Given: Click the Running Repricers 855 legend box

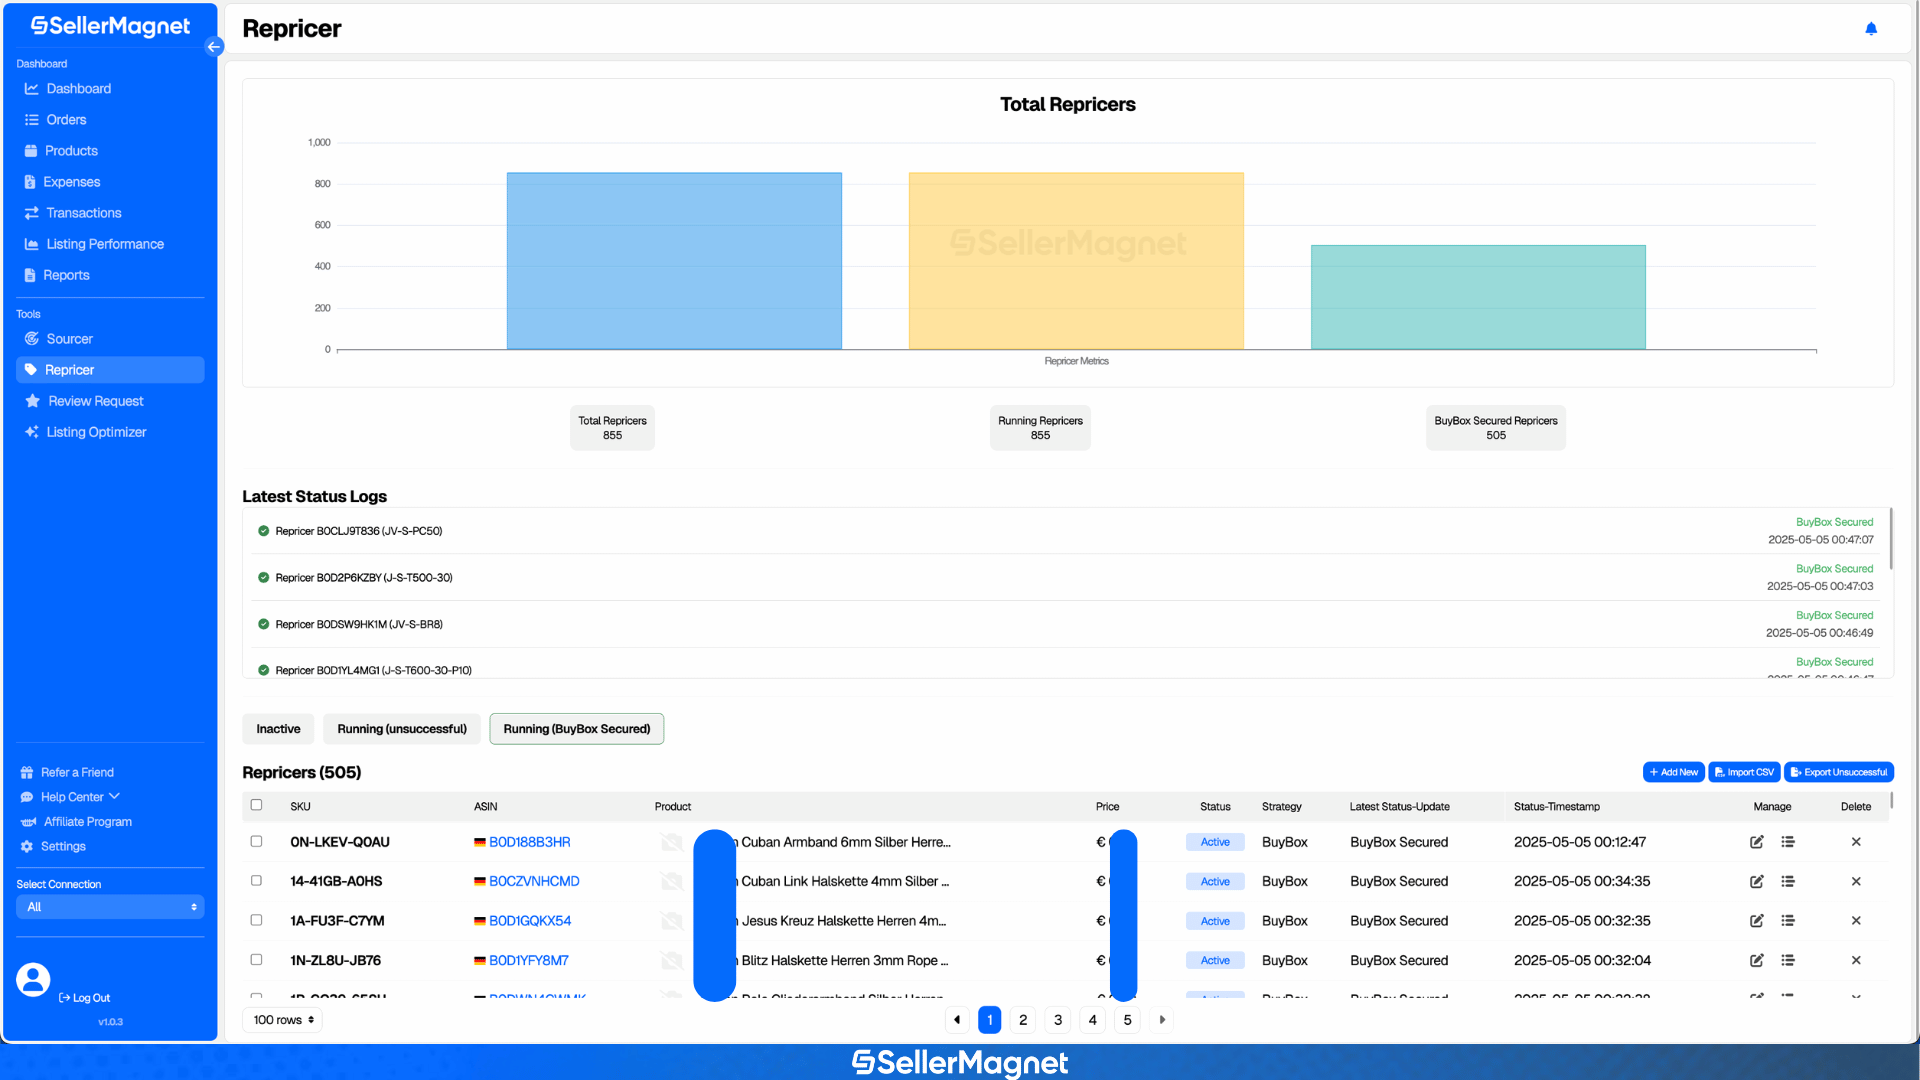Looking at the screenshot, I should pos(1040,428).
